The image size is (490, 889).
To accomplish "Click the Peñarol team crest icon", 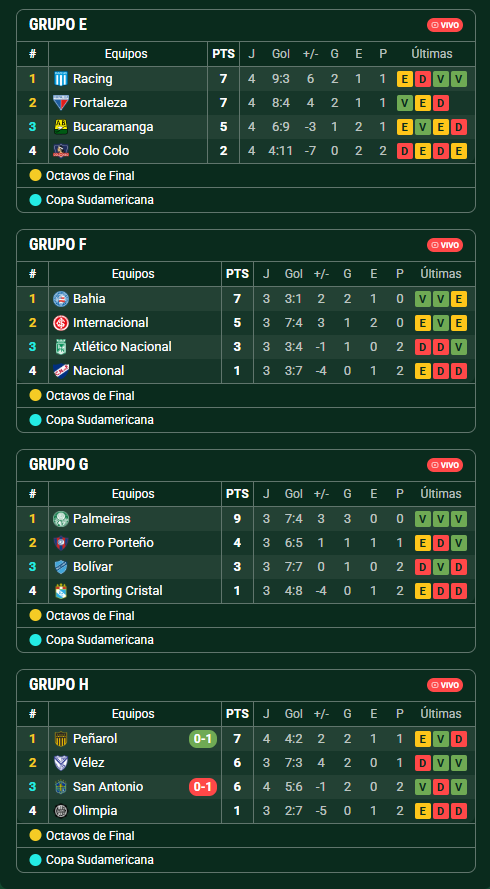I will pyautogui.click(x=61, y=739).
